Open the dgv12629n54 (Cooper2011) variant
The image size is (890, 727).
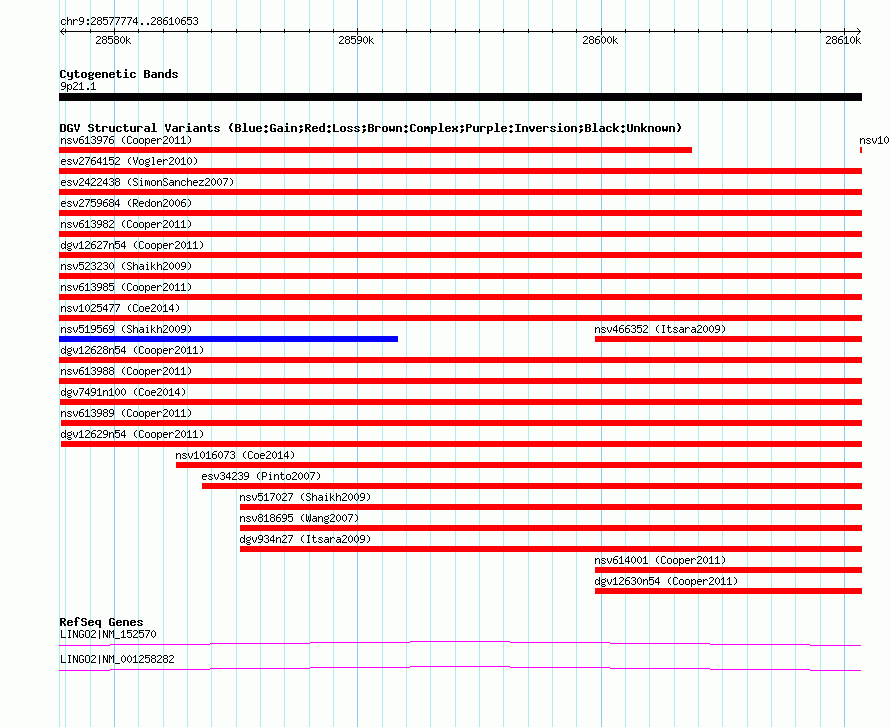(x=132, y=434)
